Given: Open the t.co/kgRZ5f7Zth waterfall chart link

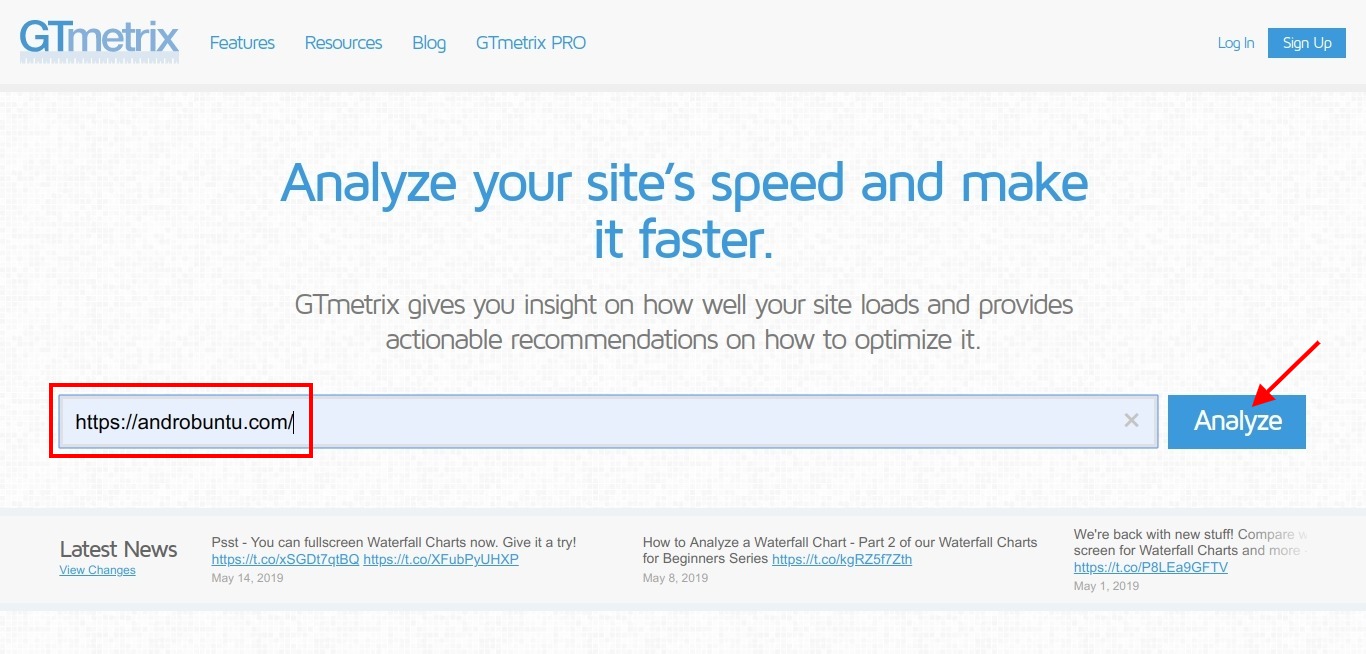Looking at the screenshot, I should point(842,559).
